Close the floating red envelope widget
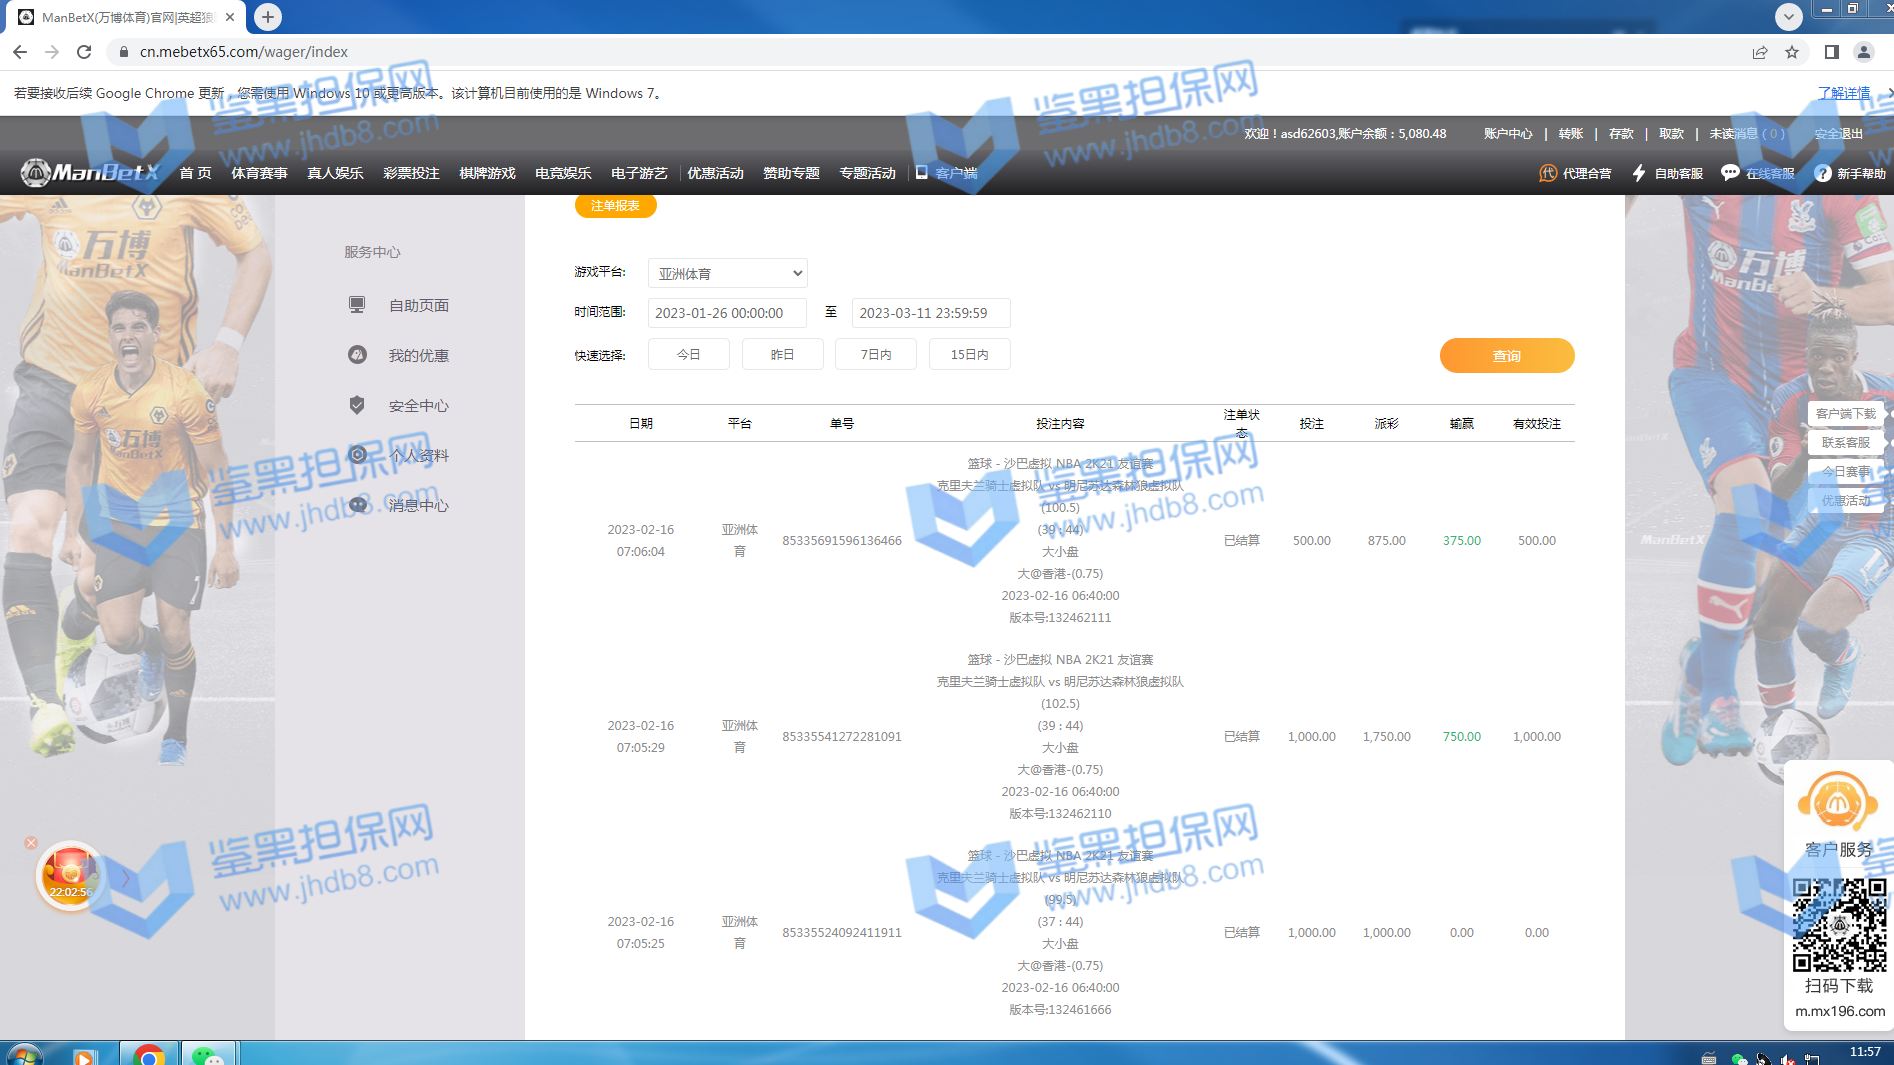Image resolution: width=1894 pixels, height=1065 pixels. 31,843
